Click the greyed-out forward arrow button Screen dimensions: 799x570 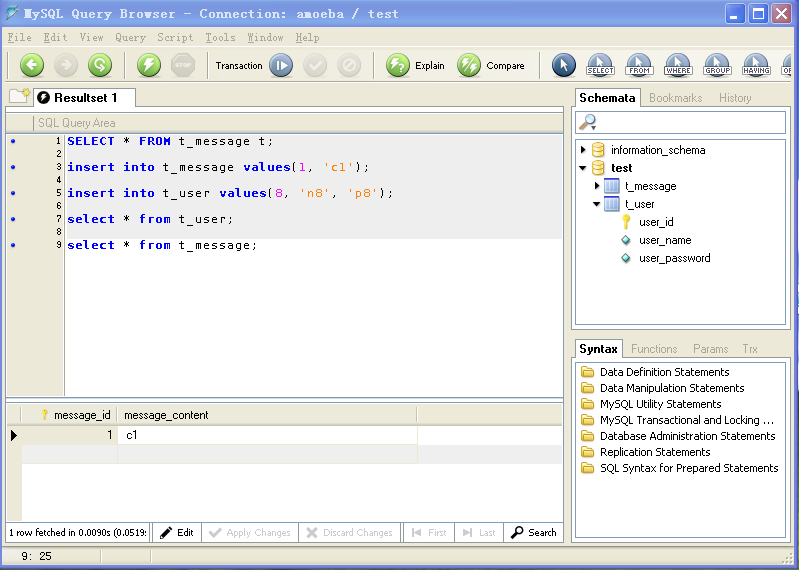click(x=66, y=65)
